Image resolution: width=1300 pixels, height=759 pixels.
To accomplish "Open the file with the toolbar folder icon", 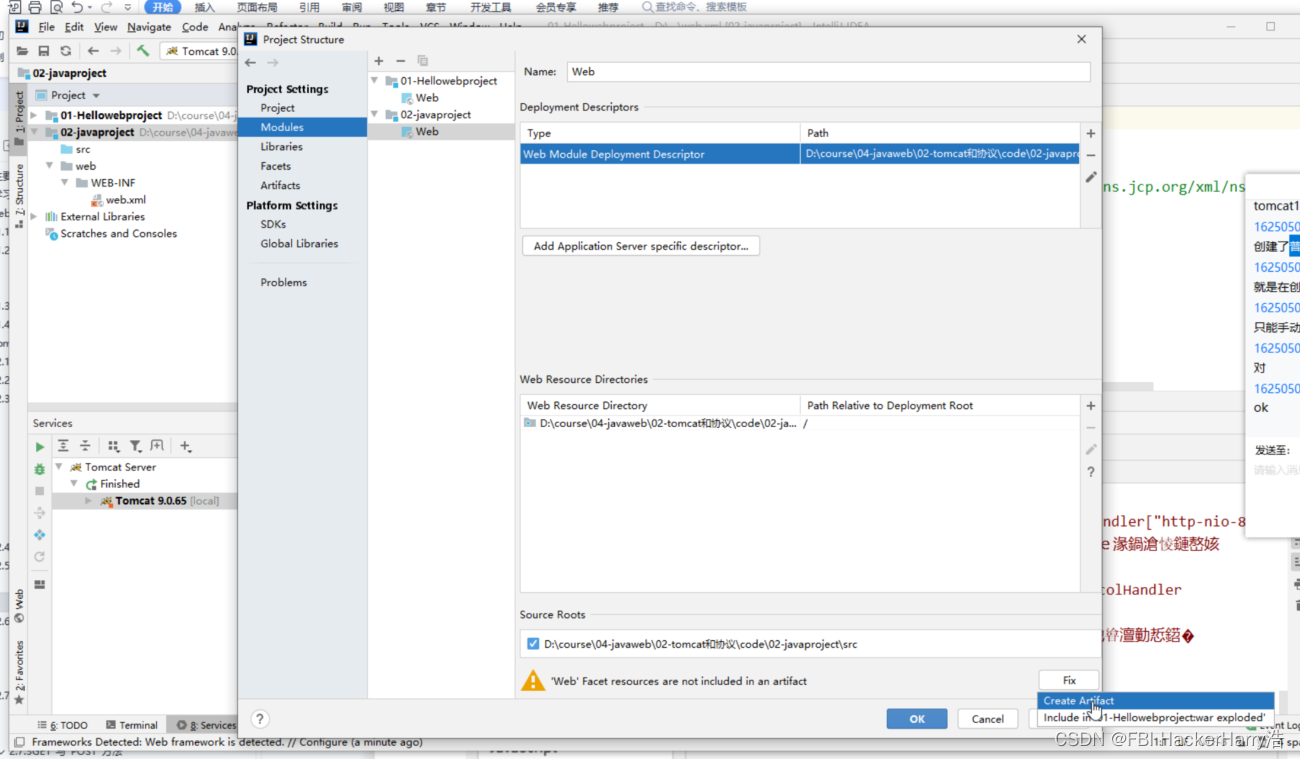I will [x=22, y=51].
